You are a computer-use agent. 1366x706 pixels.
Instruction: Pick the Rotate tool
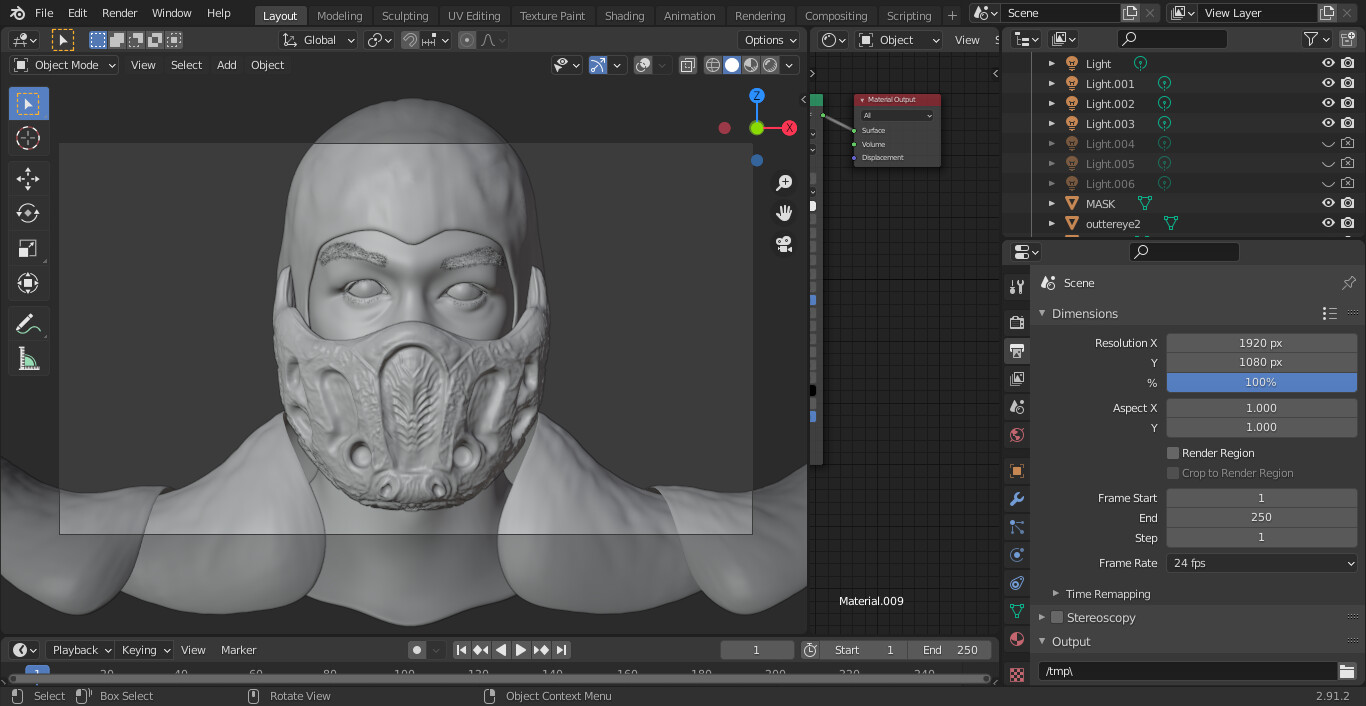[28, 213]
